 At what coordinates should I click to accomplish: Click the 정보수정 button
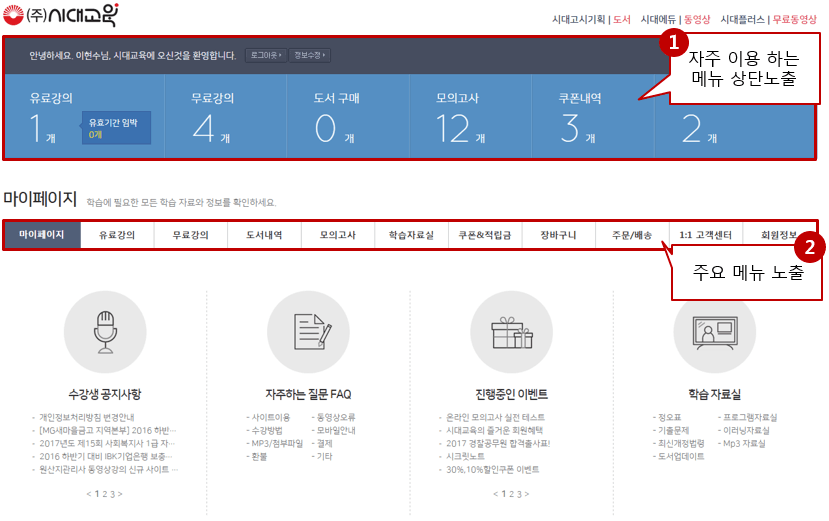click(x=309, y=55)
